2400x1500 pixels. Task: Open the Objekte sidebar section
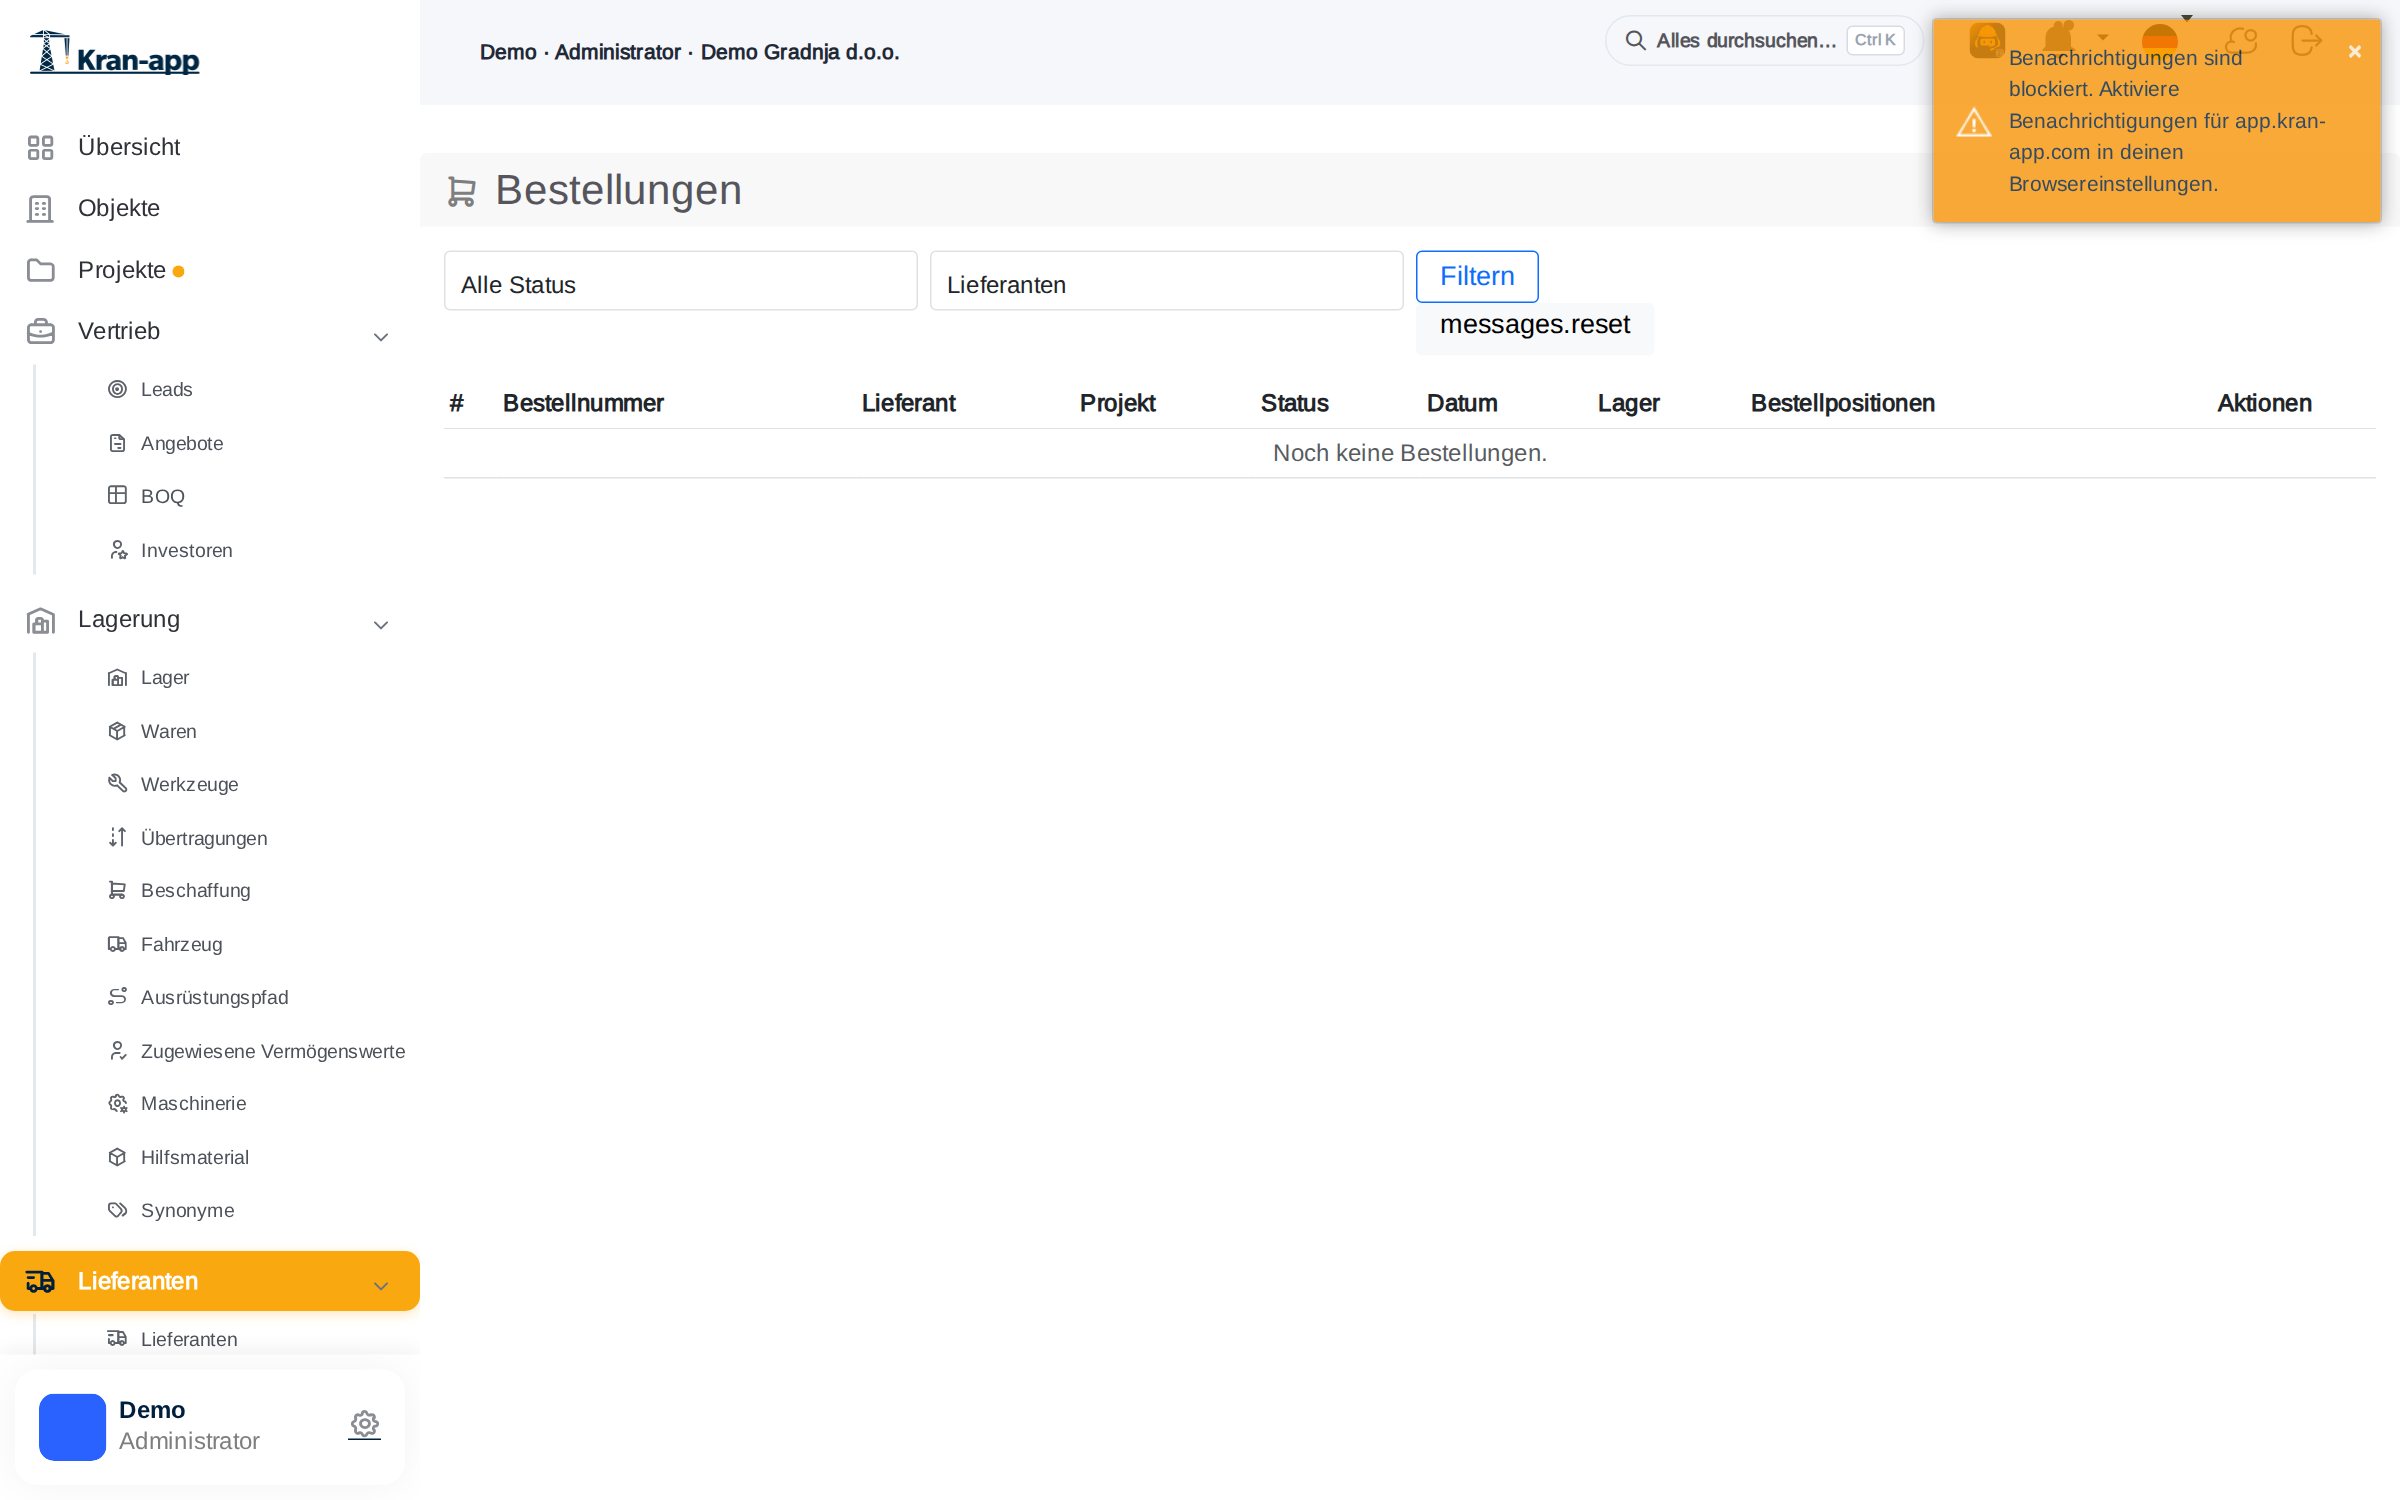tap(118, 208)
